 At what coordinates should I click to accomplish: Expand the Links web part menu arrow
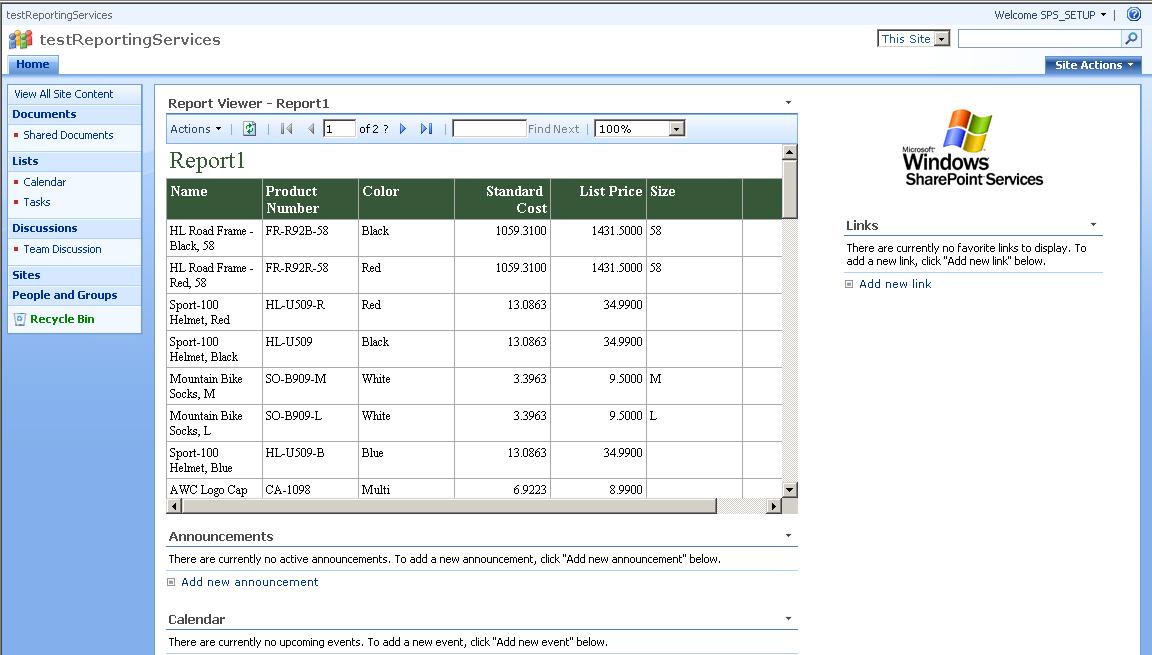click(1093, 225)
